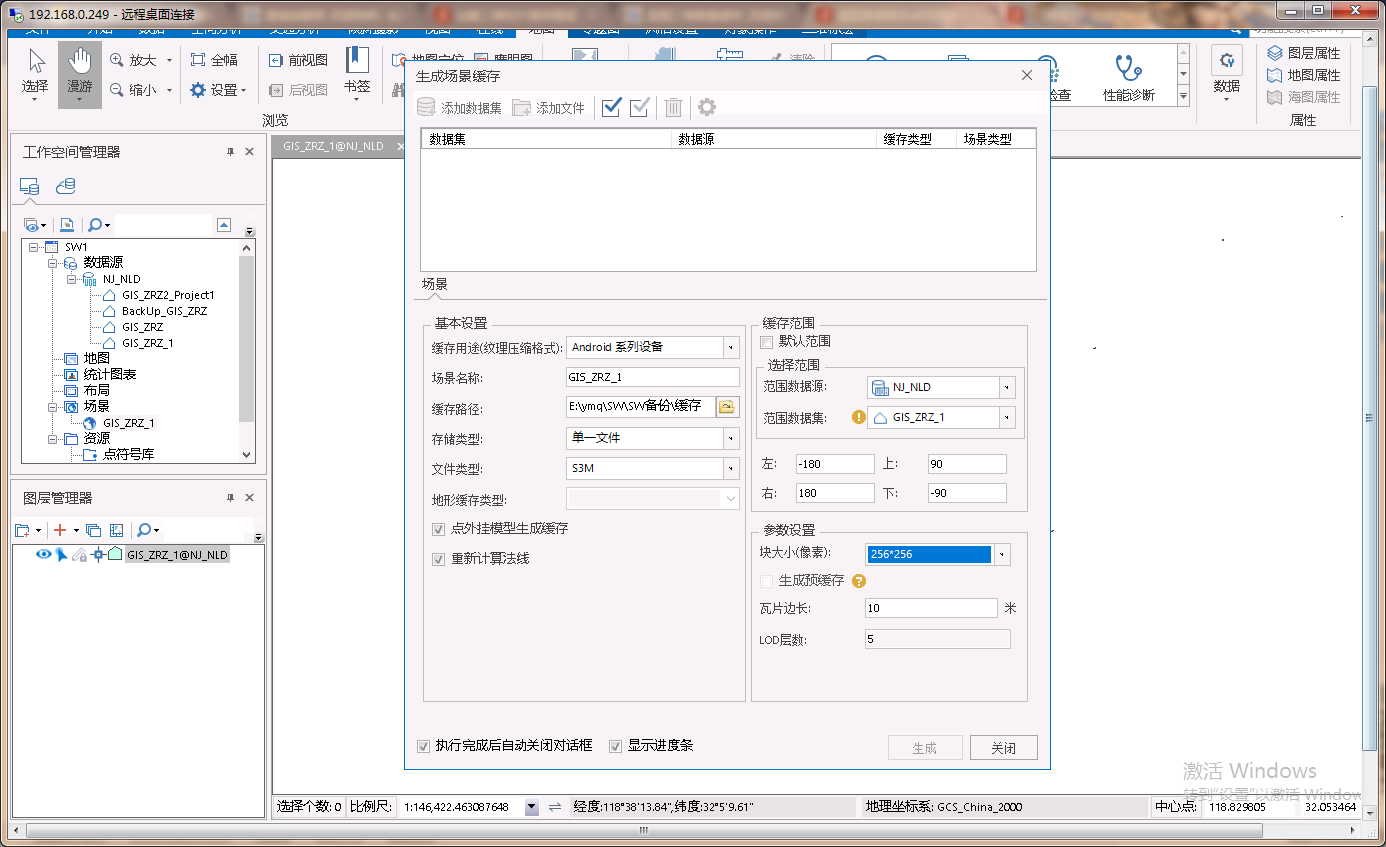
Task: Click the select-all checkmark icon in dialog toolbar
Action: 612,107
